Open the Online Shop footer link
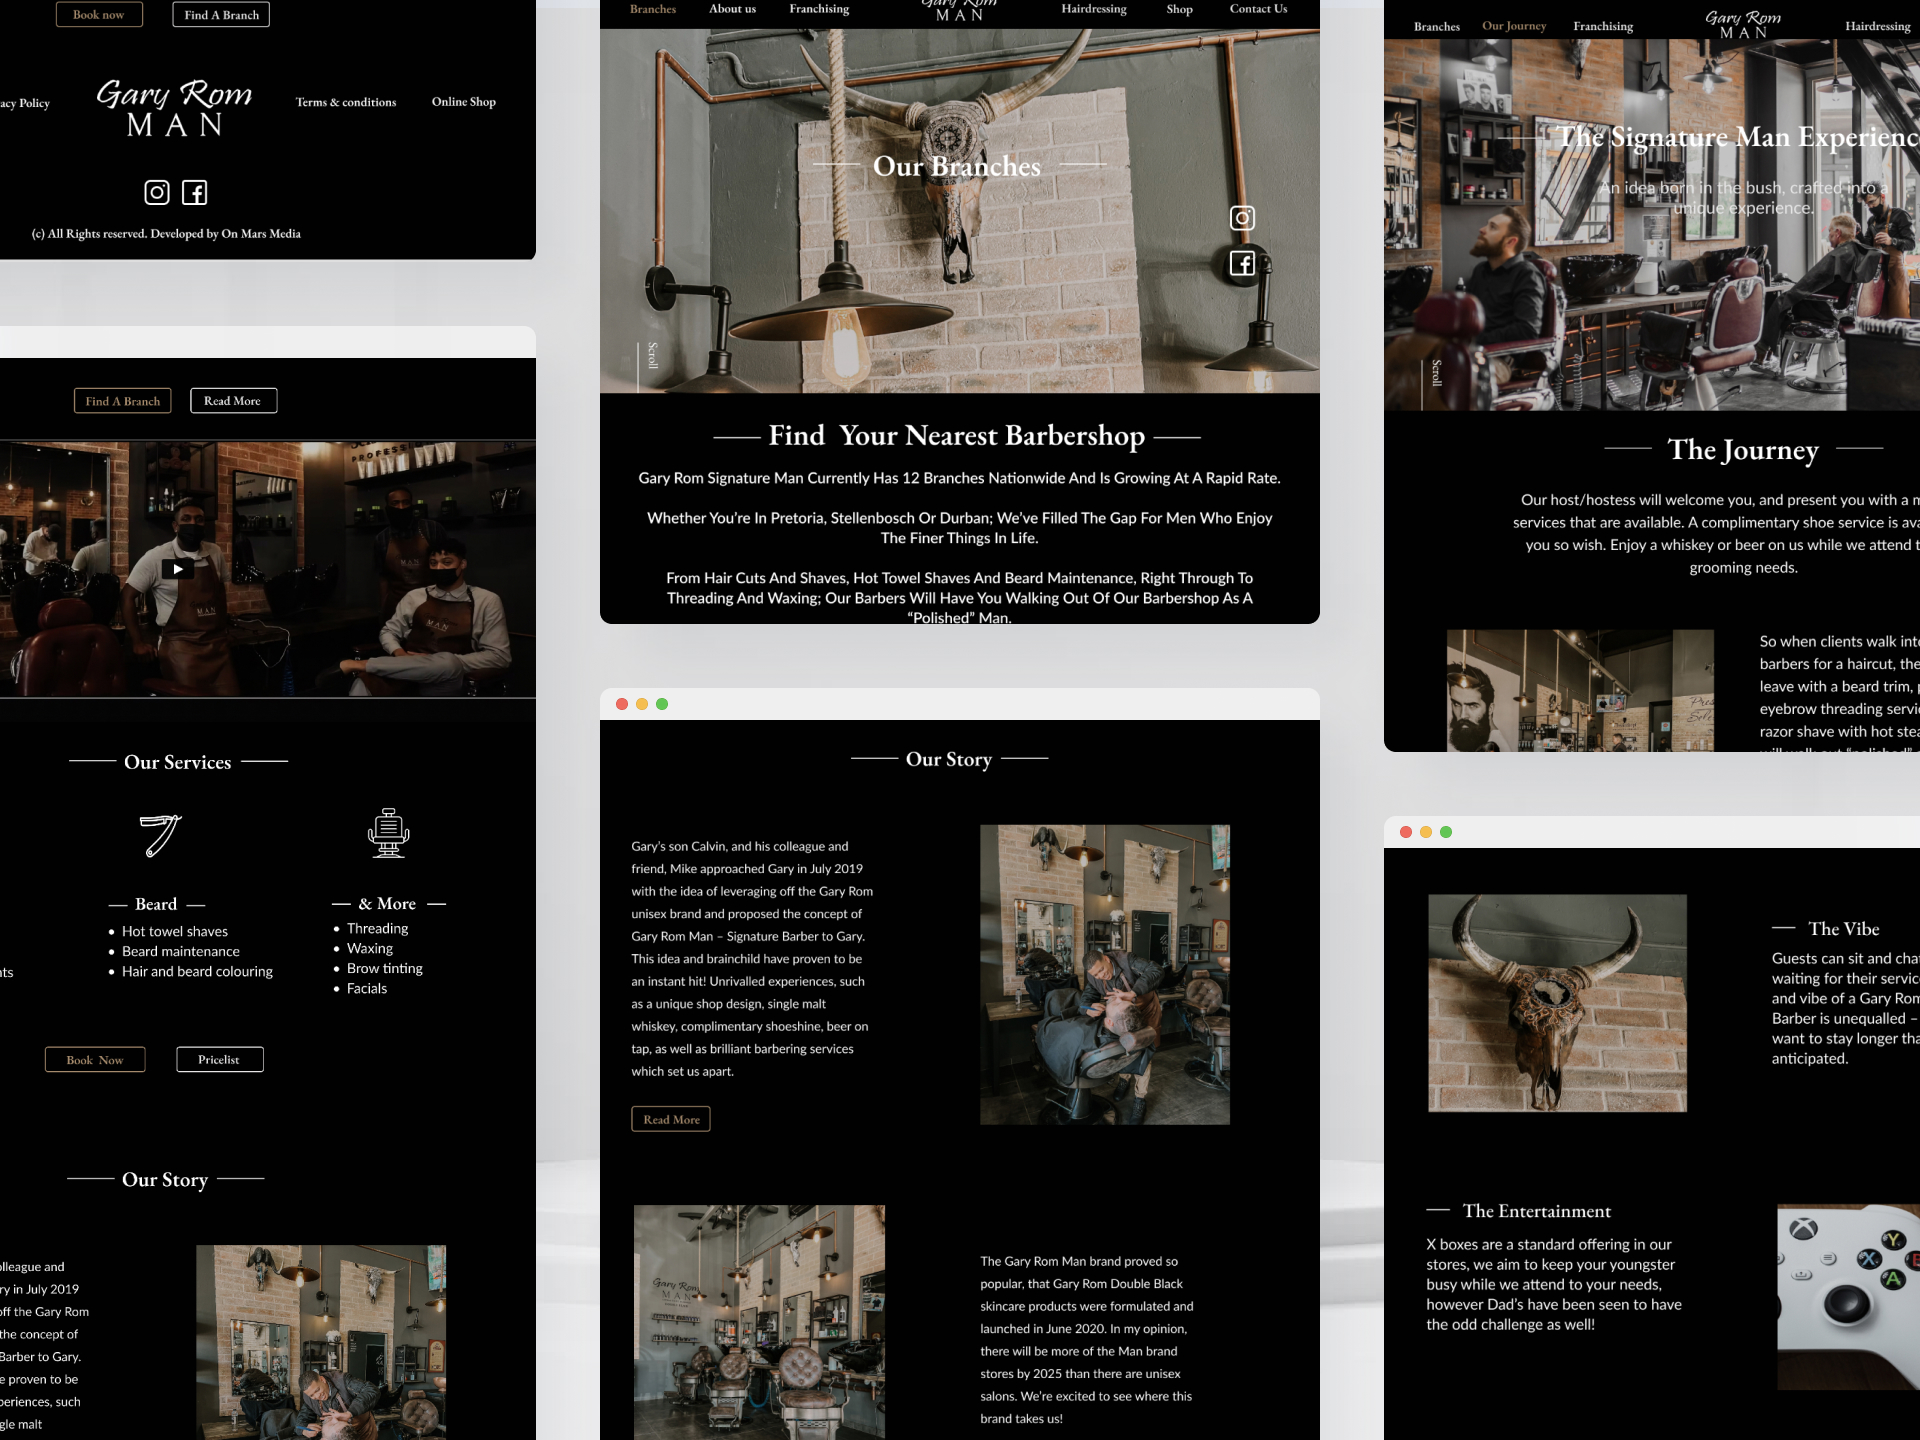Image resolution: width=1920 pixels, height=1440 pixels. pos(463,102)
